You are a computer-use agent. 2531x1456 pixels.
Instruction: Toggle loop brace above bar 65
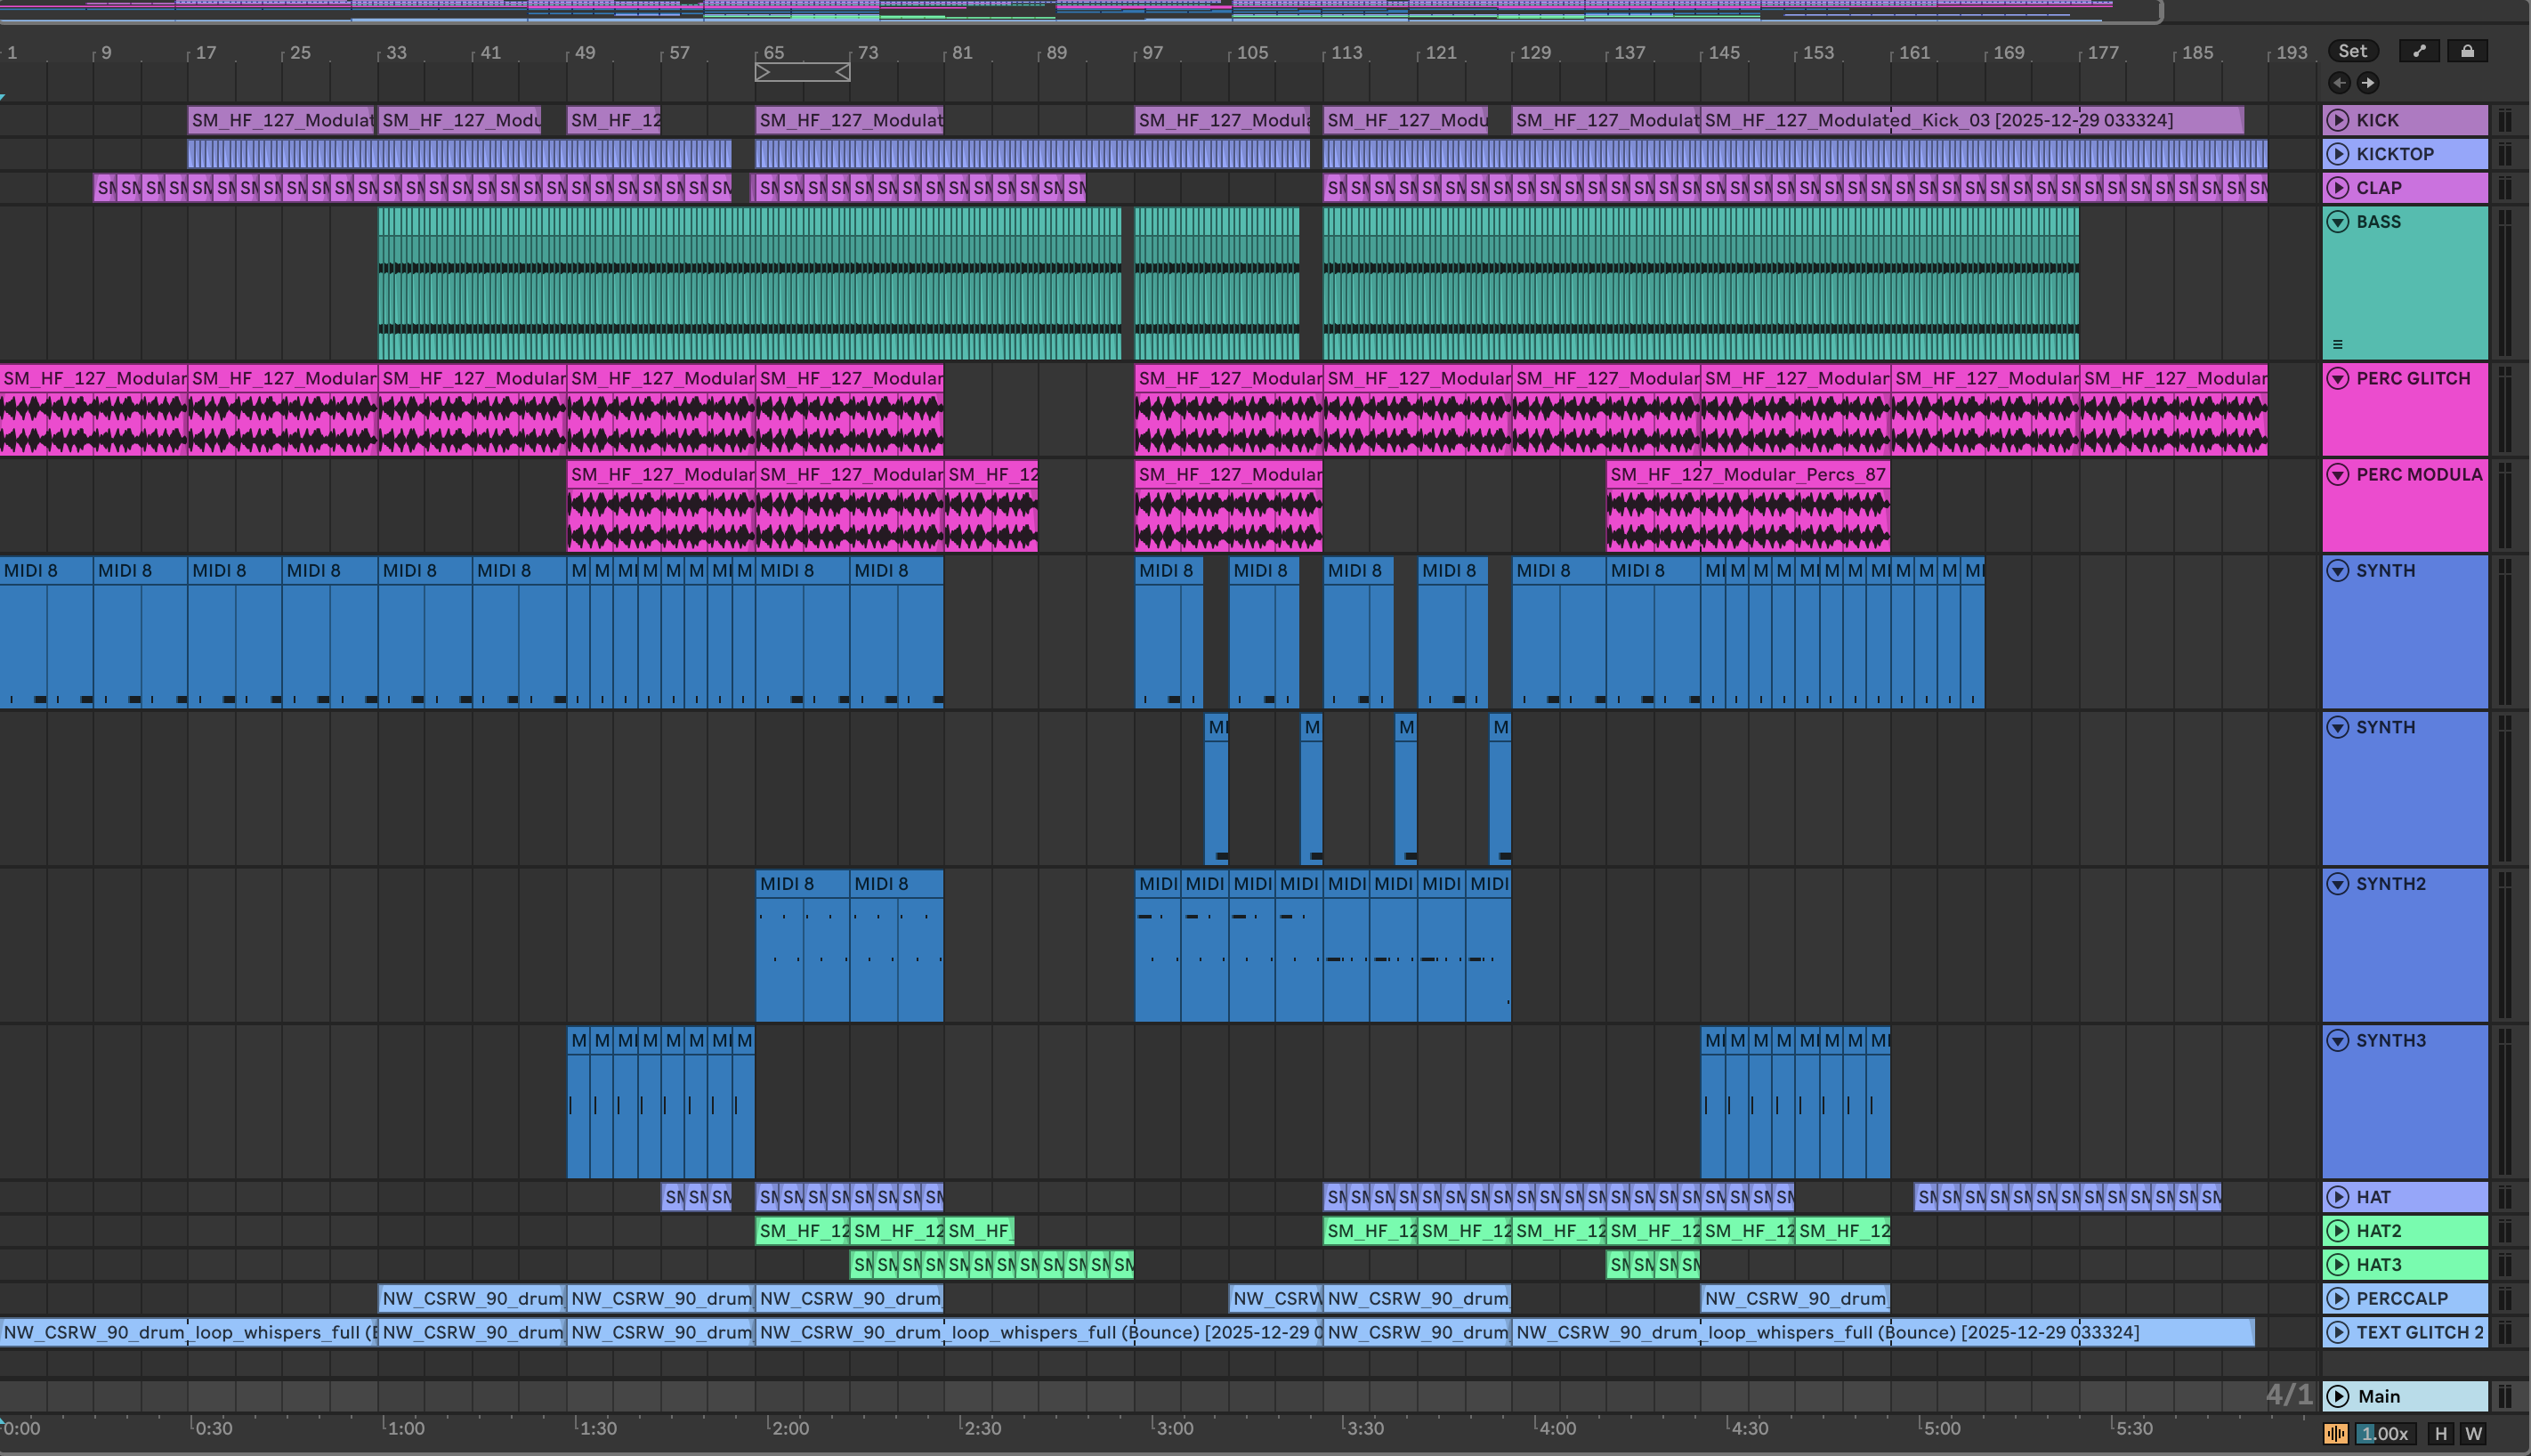click(x=802, y=72)
